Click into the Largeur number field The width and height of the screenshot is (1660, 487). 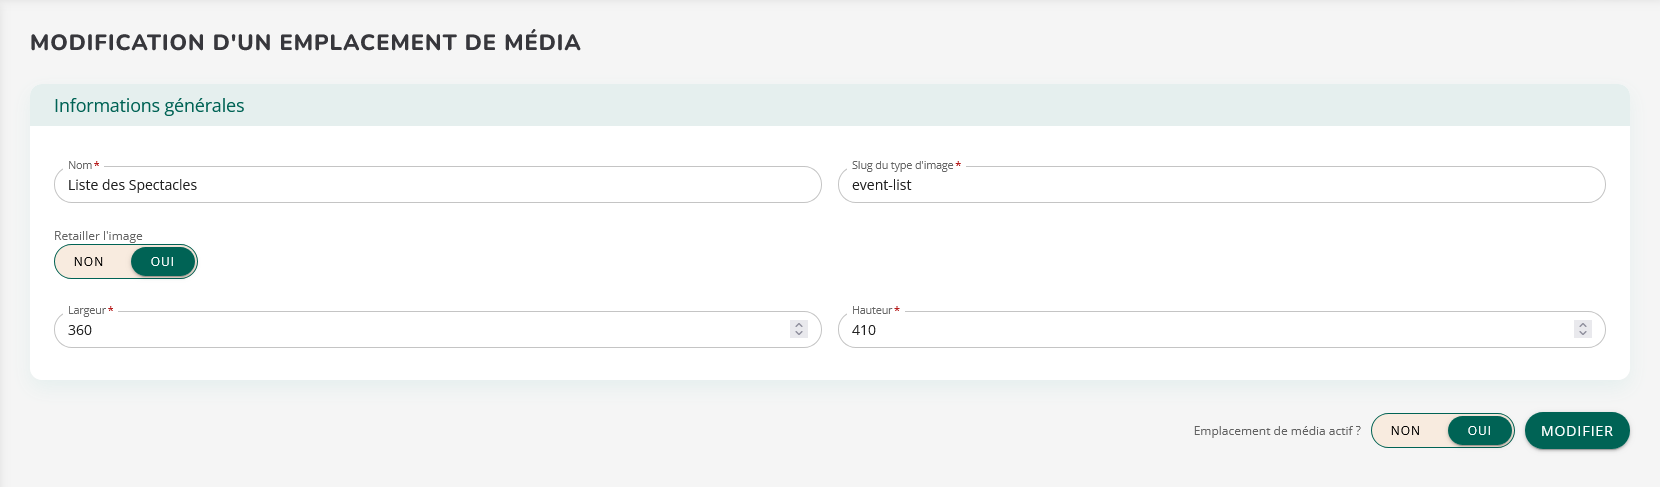click(420, 330)
